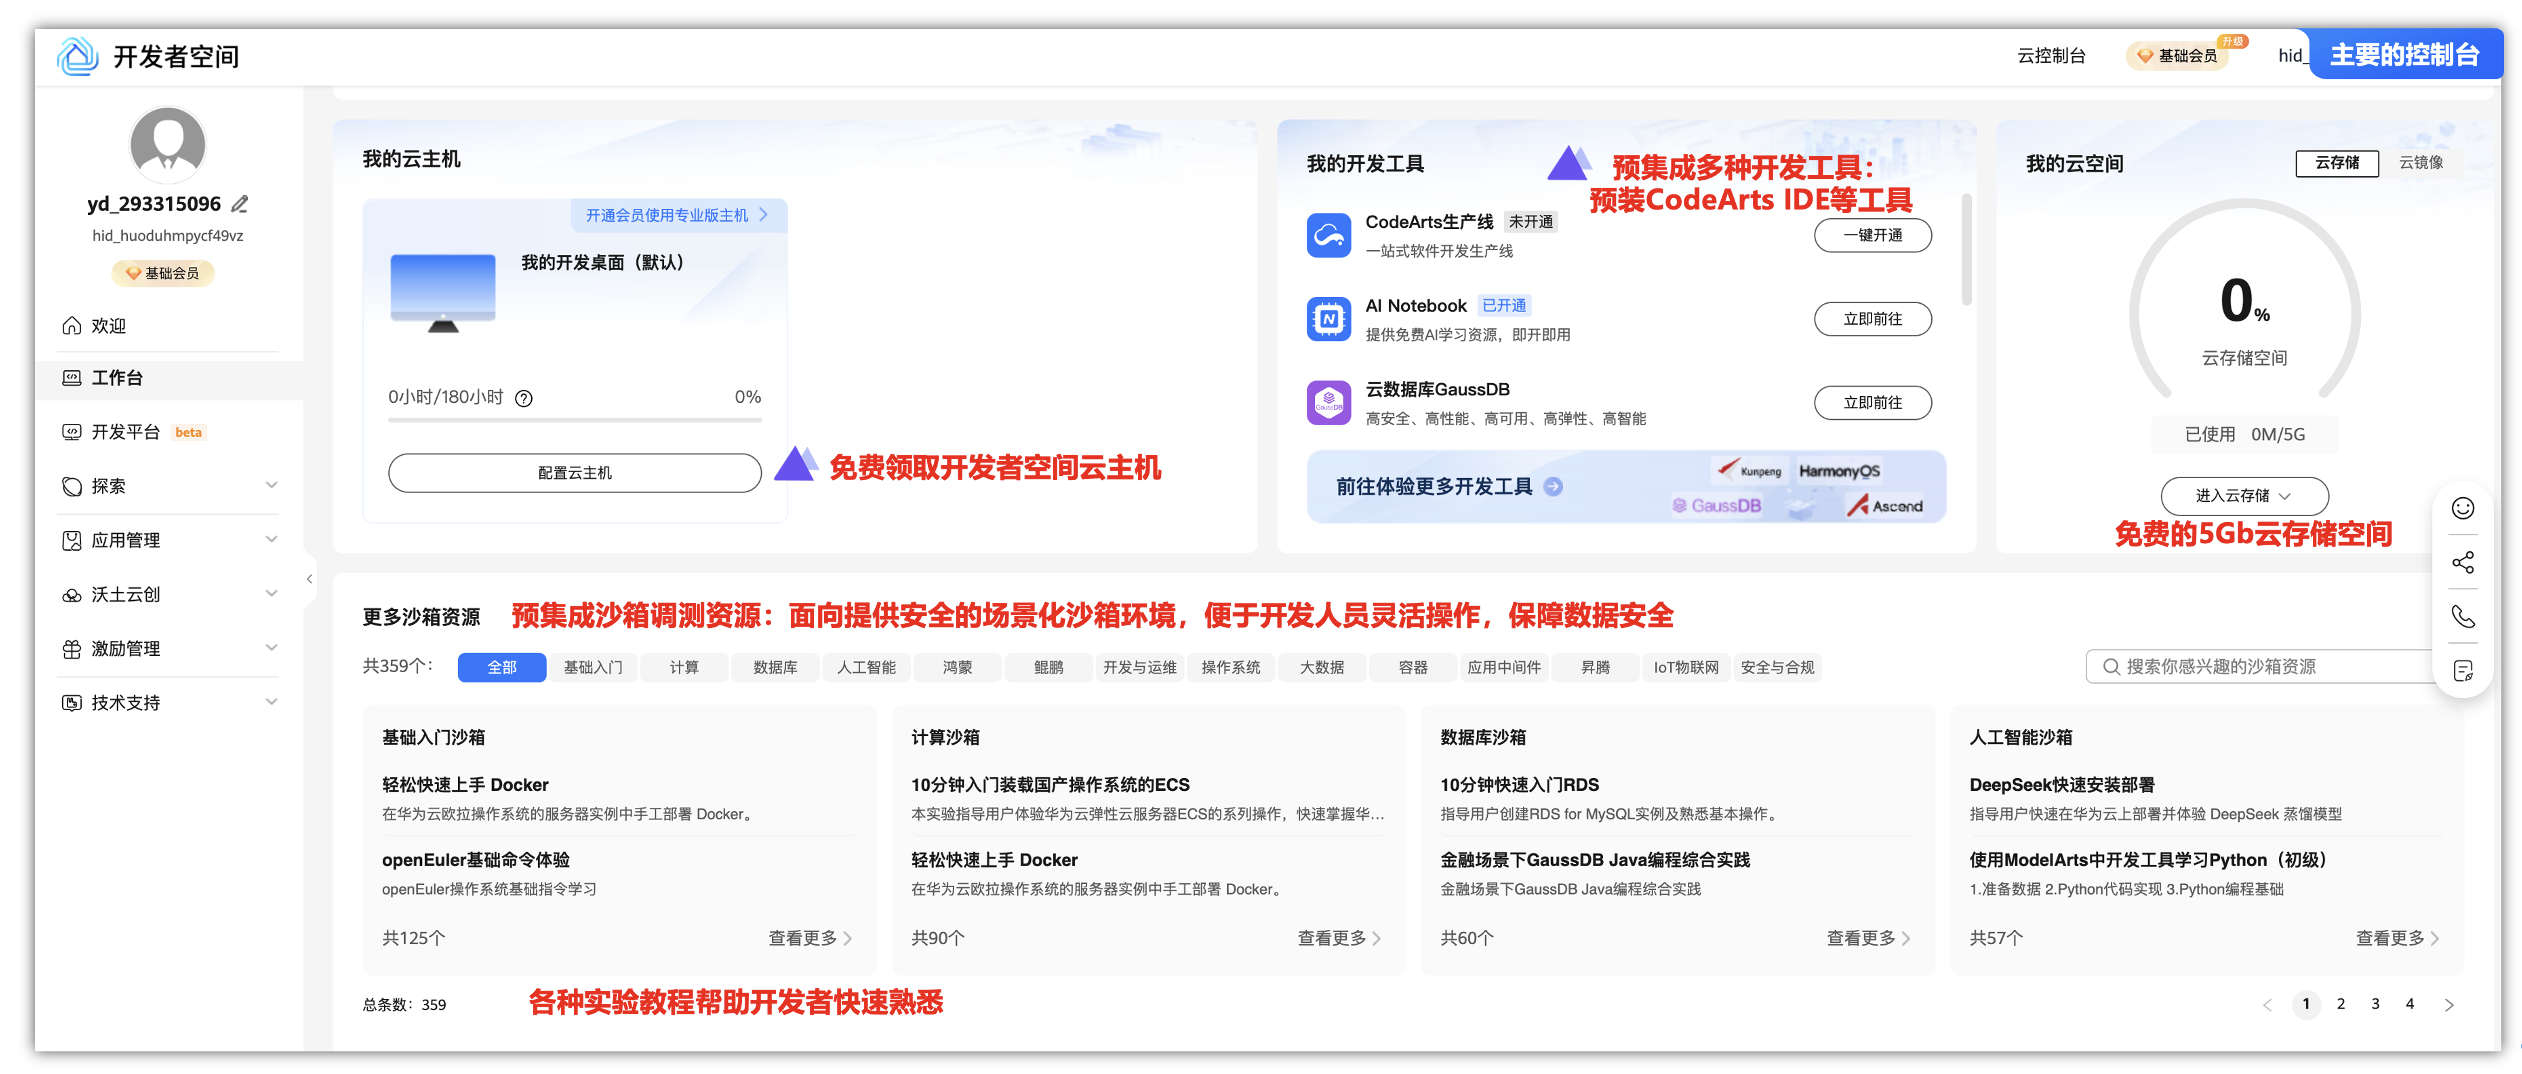Click 立即前往 for AI Notebook
The width and height of the screenshot is (2522, 1074).
click(1873, 319)
